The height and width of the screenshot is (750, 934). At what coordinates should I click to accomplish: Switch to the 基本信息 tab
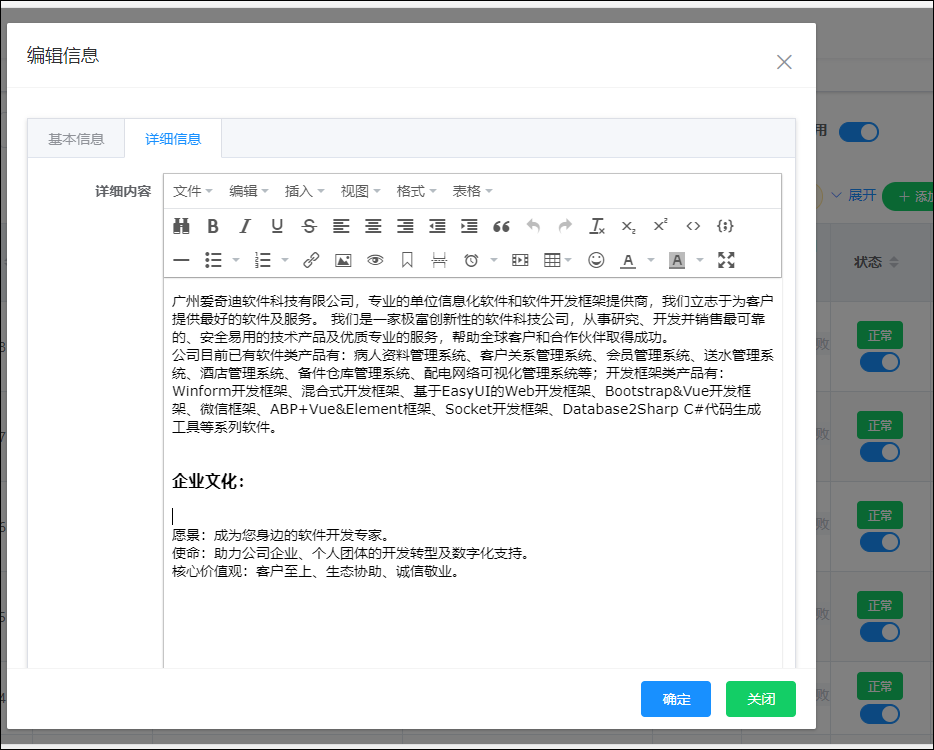coord(76,139)
